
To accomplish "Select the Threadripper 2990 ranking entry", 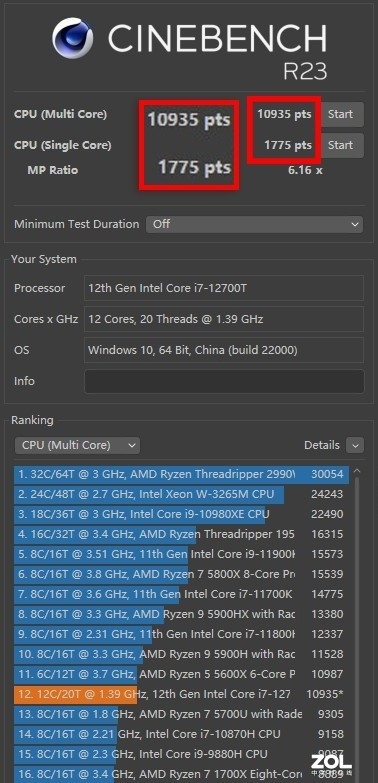I will pos(181,474).
